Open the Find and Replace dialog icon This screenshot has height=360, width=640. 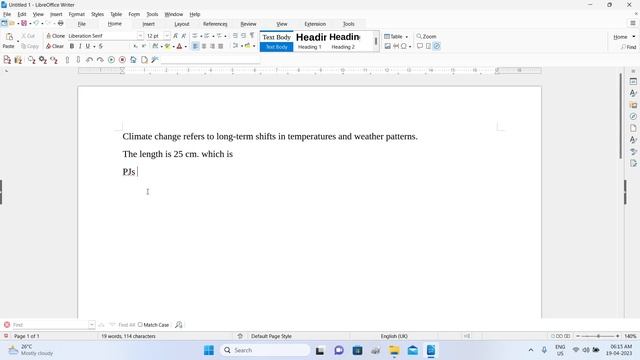(179, 325)
